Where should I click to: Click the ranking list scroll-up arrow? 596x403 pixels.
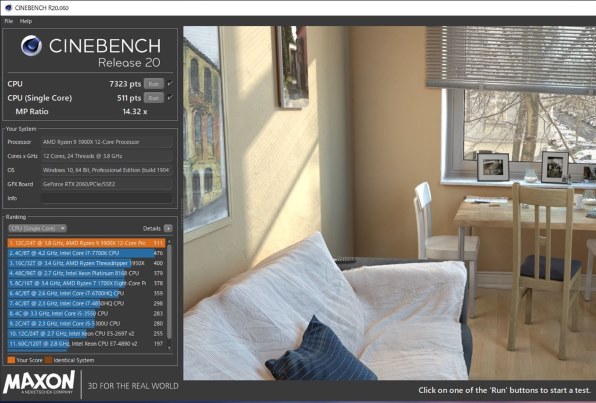[169, 242]
